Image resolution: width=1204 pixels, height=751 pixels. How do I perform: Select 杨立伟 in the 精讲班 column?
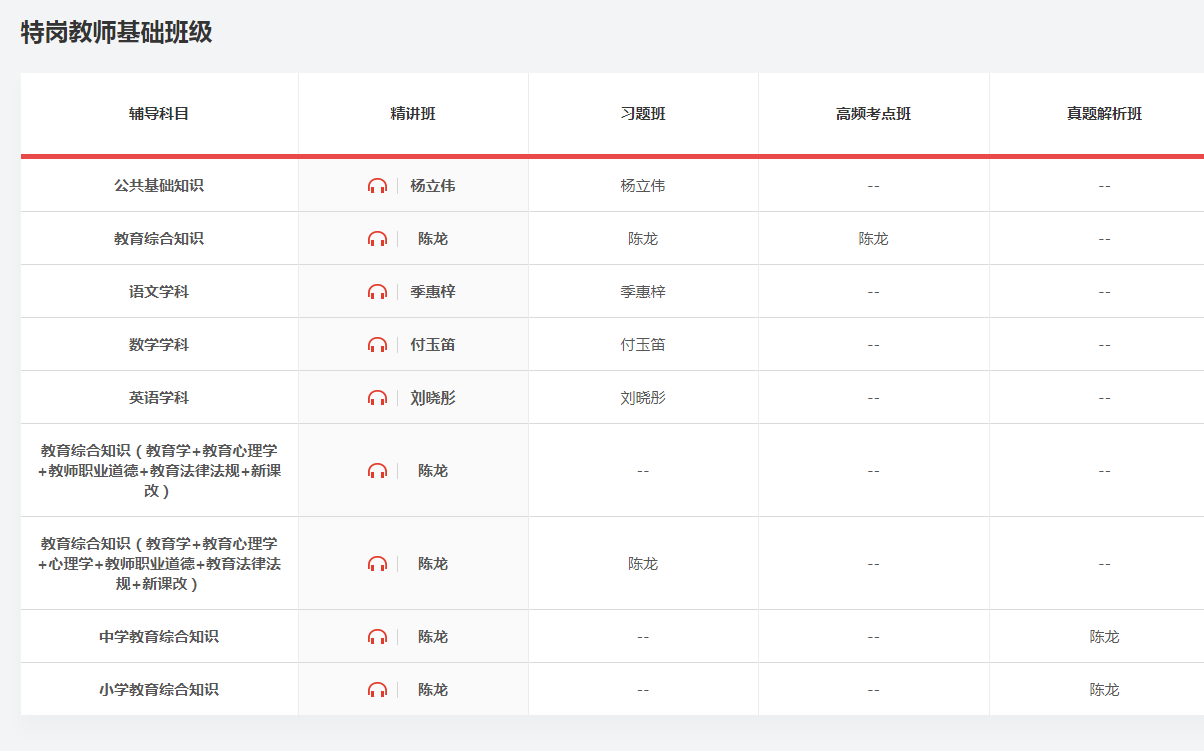tap(433, 186)
